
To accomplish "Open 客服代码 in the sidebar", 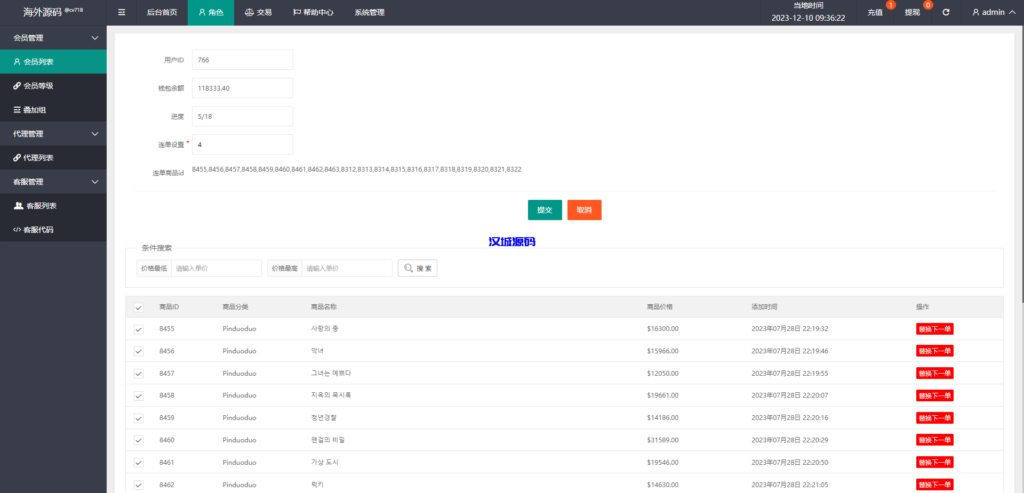I will click(x=39, y=230).
